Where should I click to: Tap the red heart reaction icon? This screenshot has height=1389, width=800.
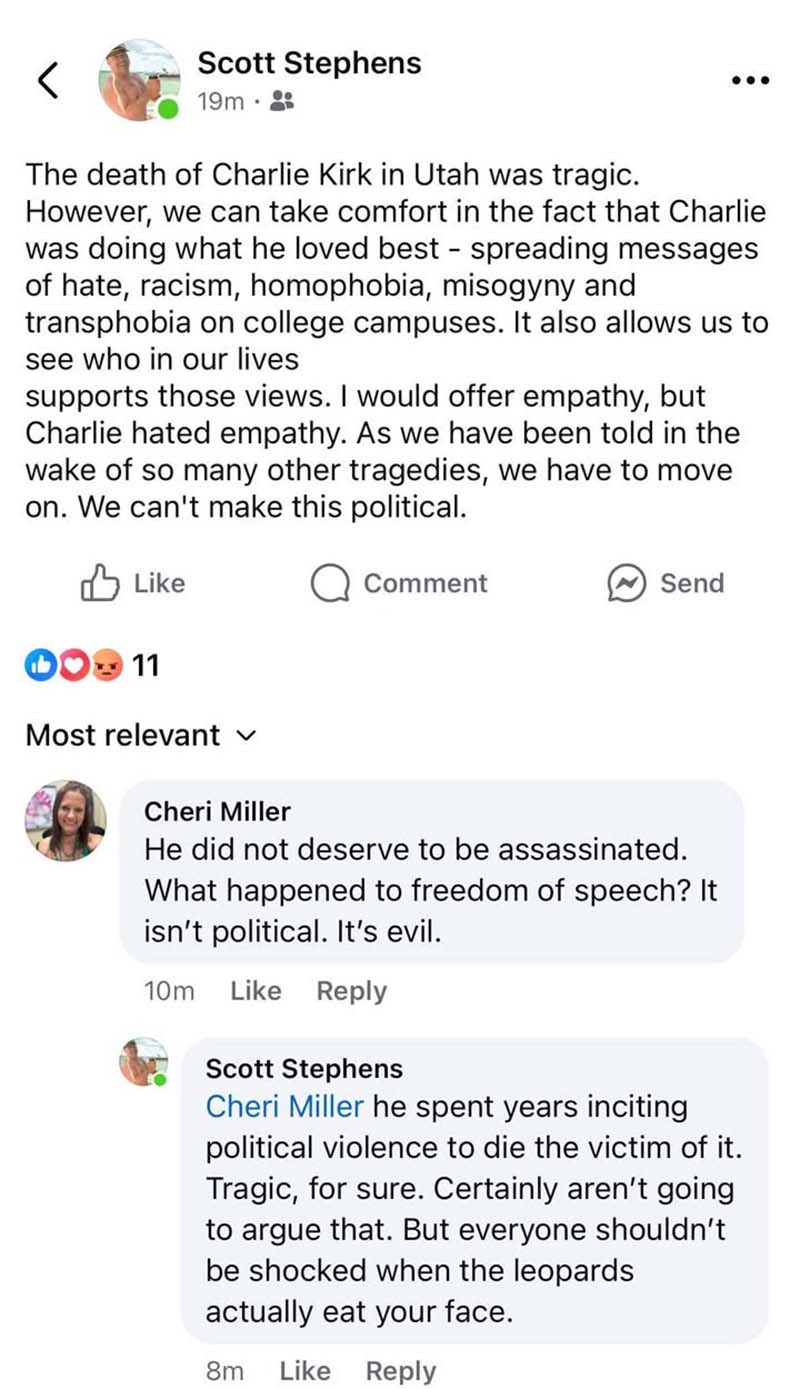73,665
